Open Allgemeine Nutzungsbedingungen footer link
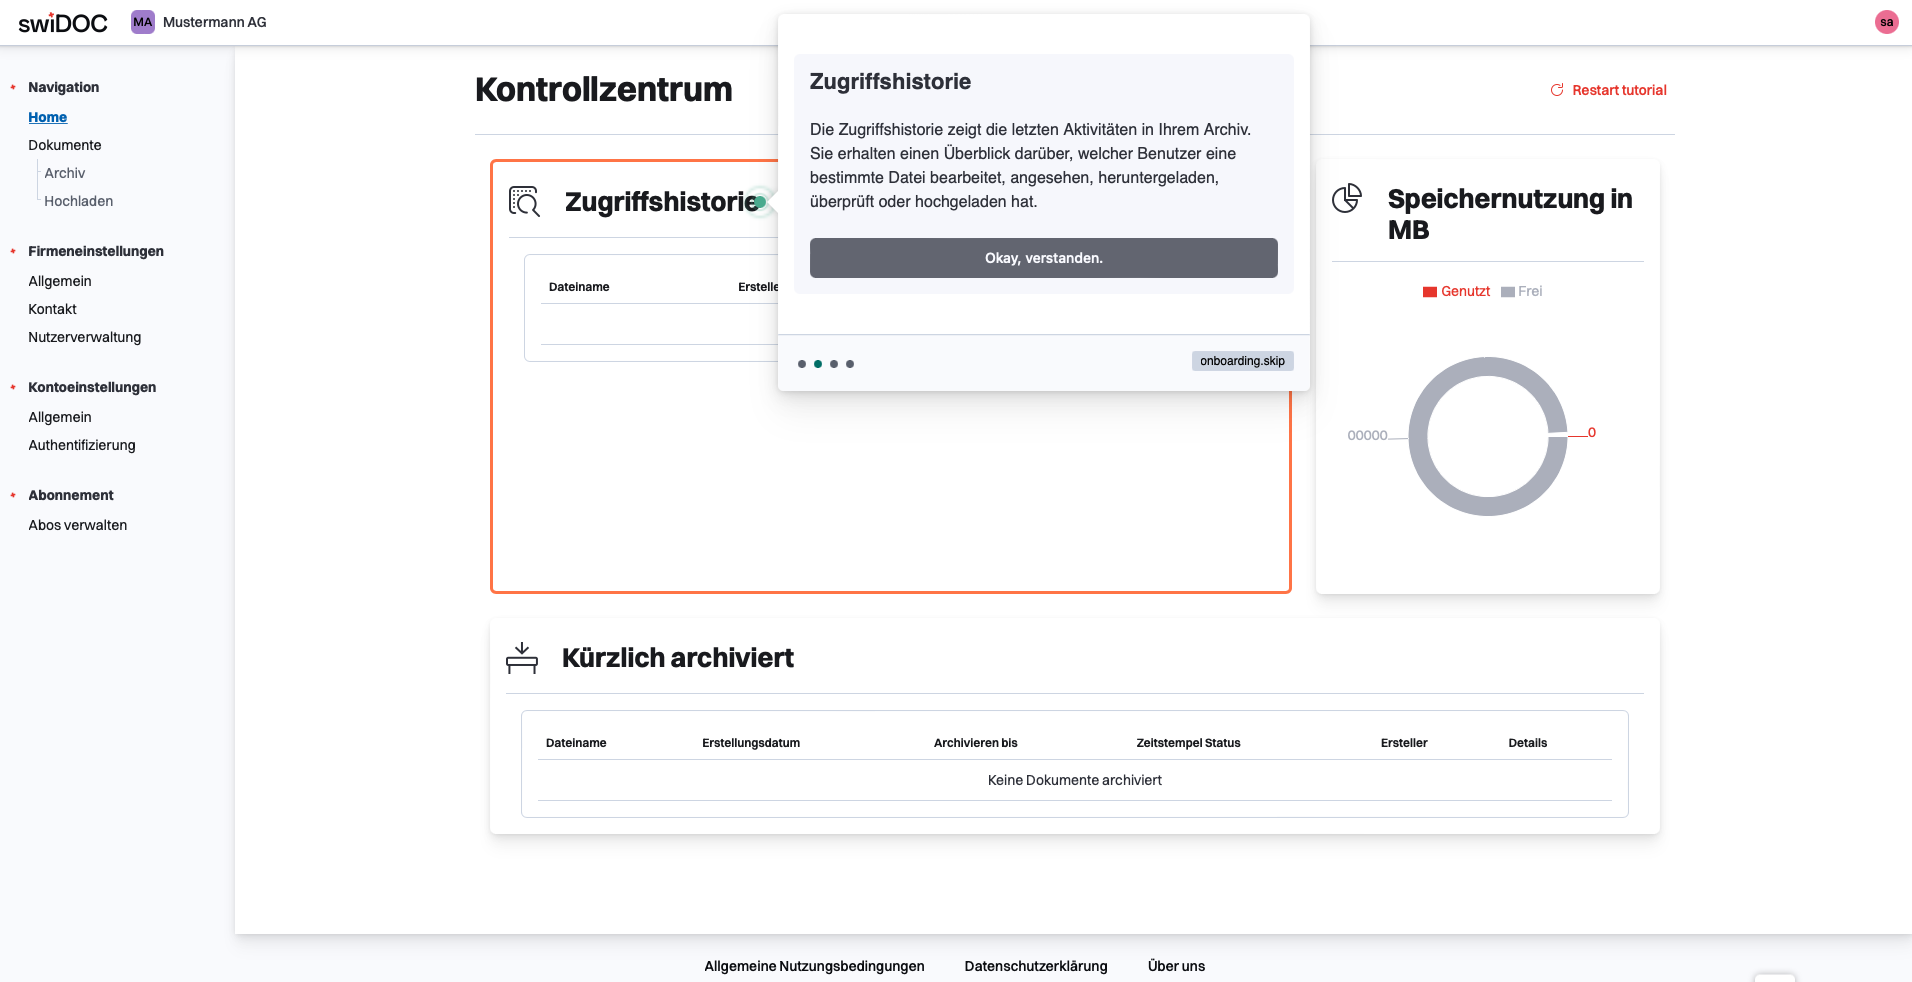This screenshot has height=982, width=1912. (814, 966)
